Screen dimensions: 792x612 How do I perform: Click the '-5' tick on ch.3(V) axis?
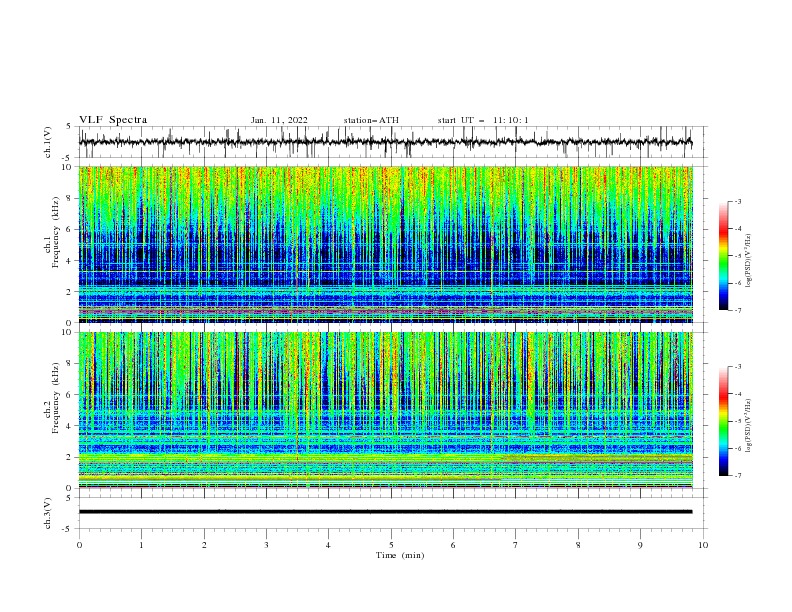(x=68, y=529)
